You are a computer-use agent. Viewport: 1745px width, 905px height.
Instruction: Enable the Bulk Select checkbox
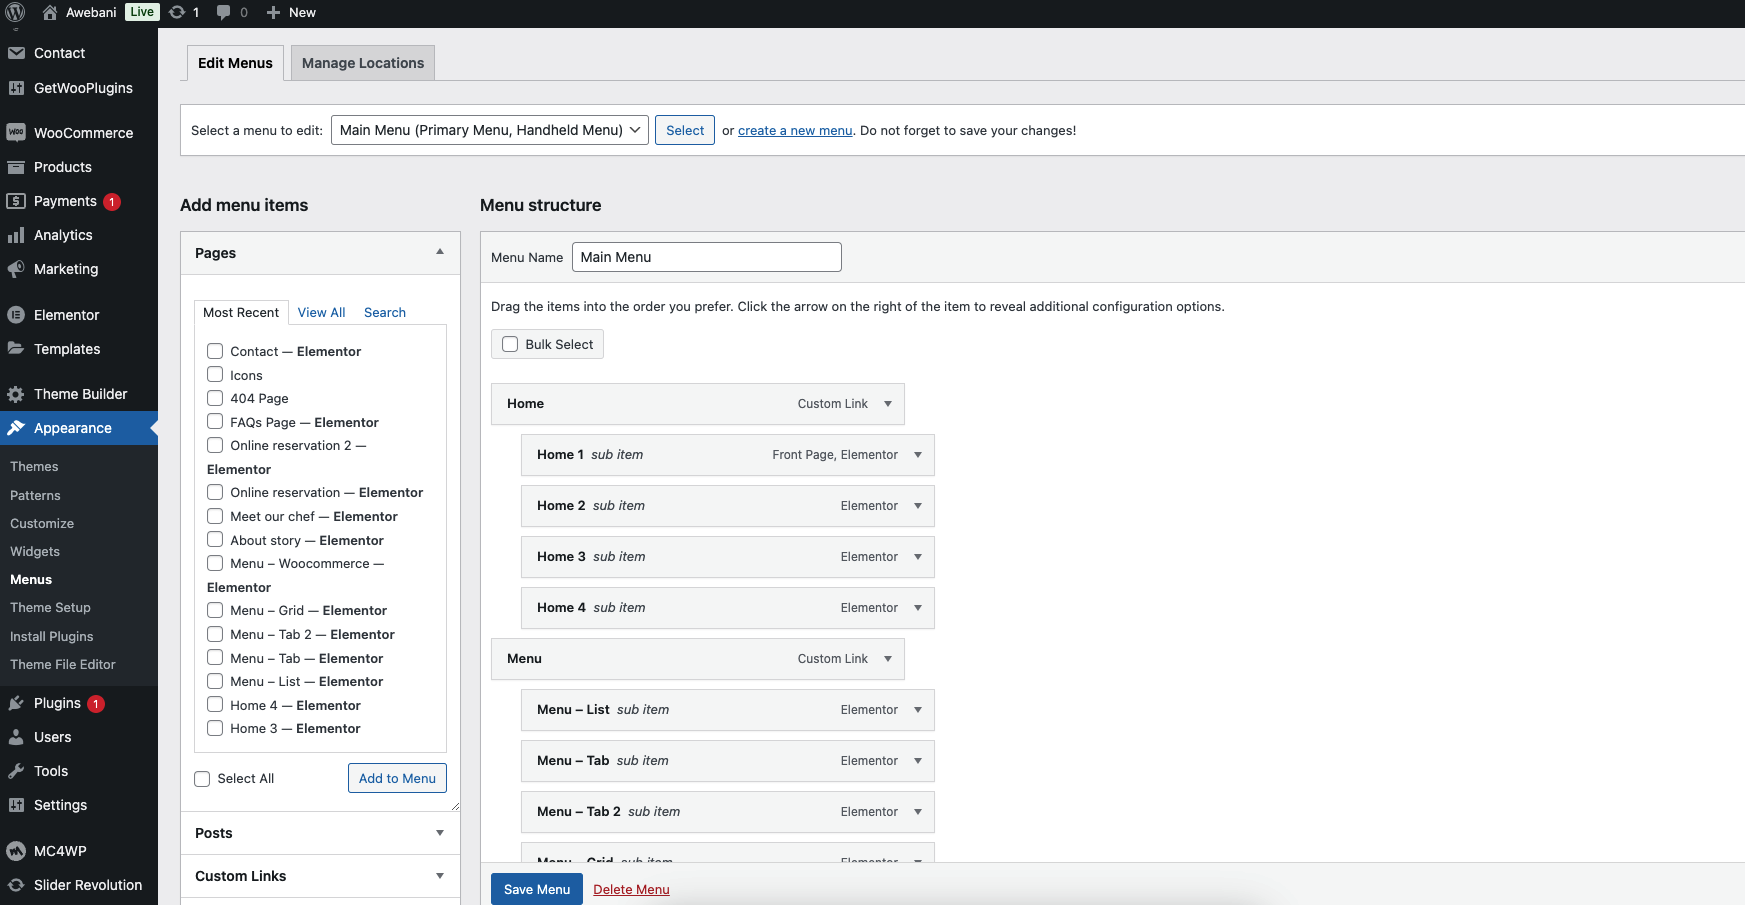(510, 344)
